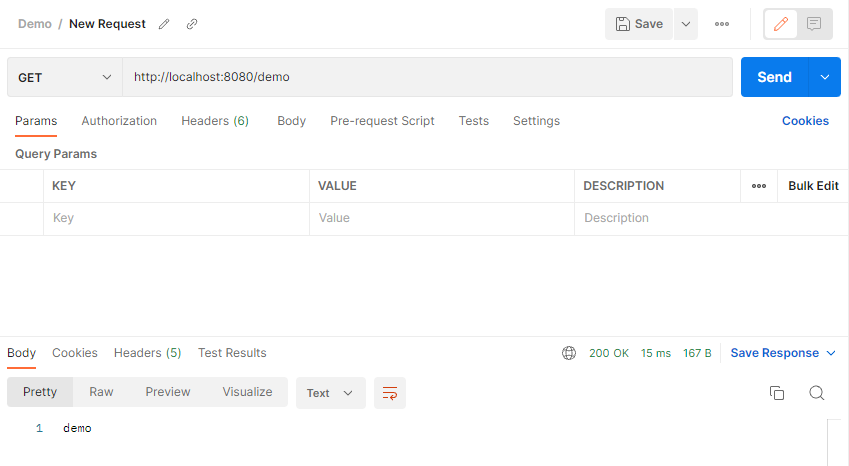Open the Authorization tab

point(119,121)
